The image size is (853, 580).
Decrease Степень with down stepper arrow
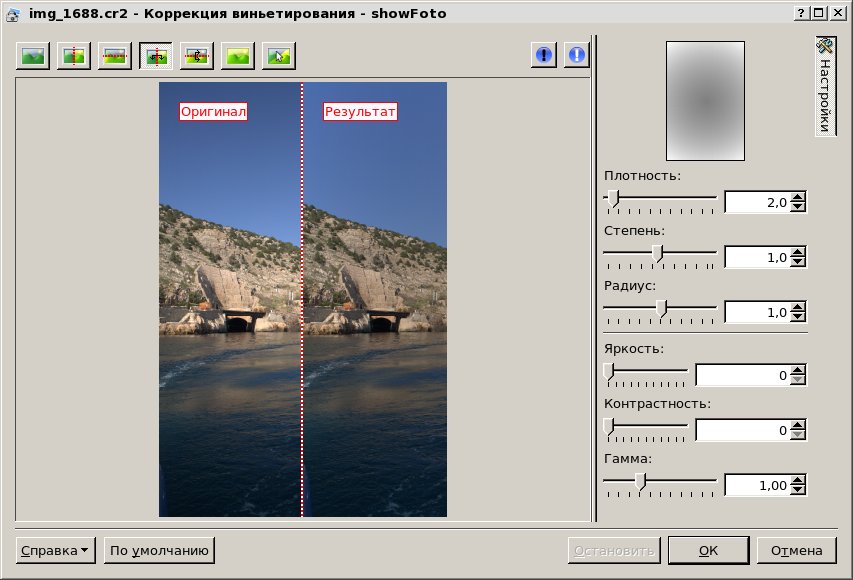[798, 262]
